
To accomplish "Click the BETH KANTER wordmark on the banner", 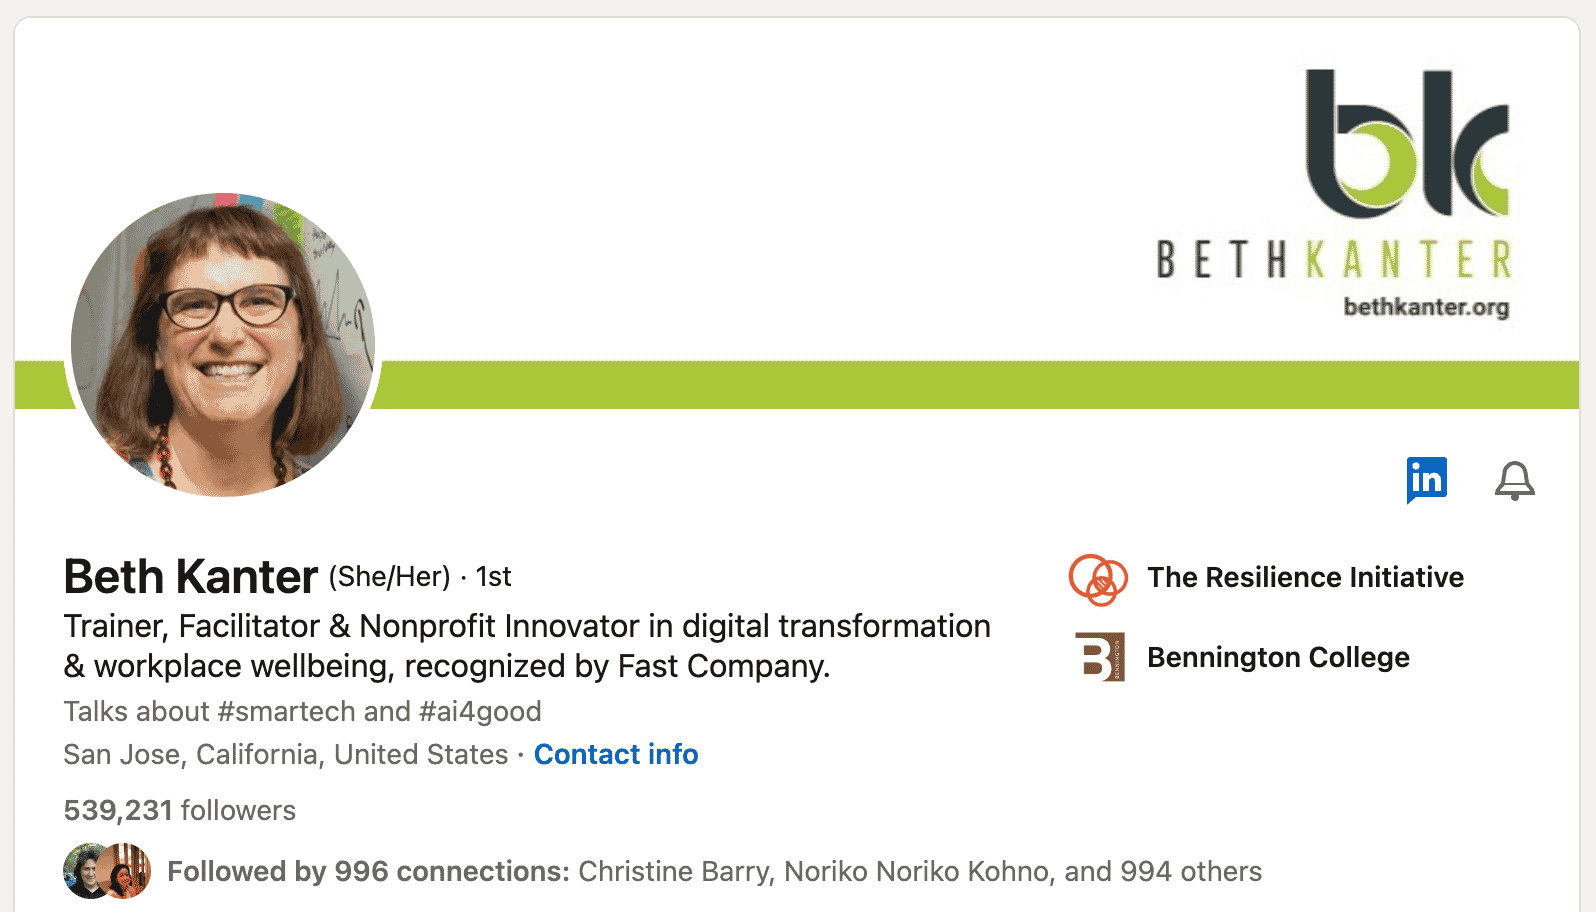I will 1333,258.
